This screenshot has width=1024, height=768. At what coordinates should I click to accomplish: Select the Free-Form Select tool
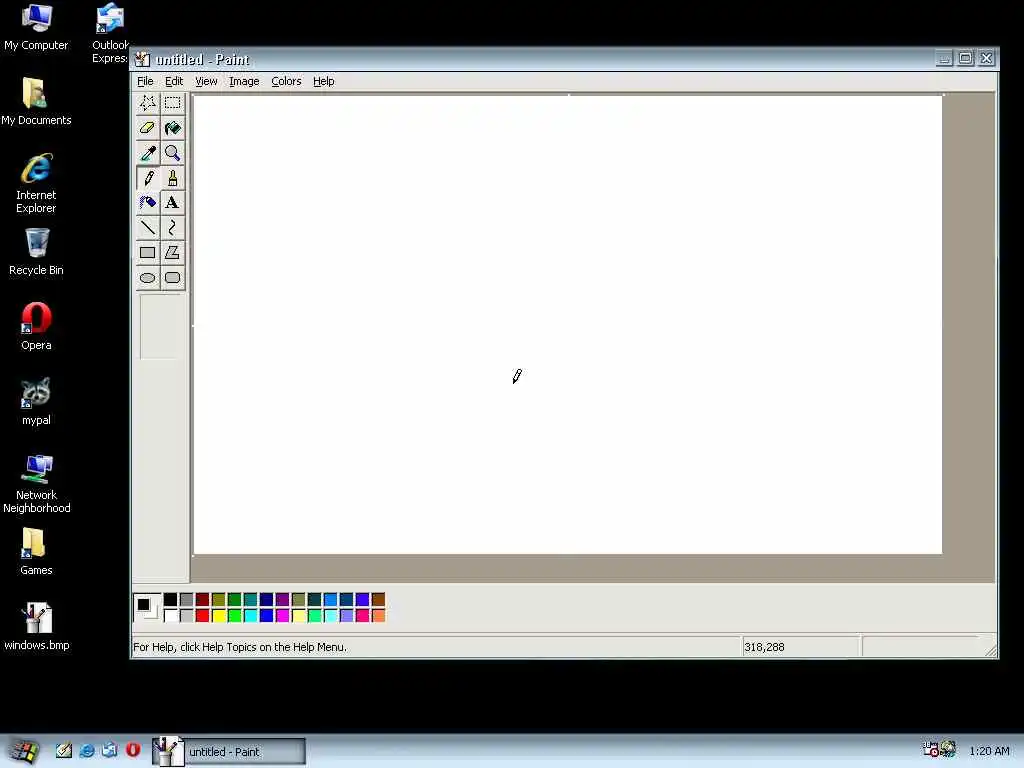[148, 103]
